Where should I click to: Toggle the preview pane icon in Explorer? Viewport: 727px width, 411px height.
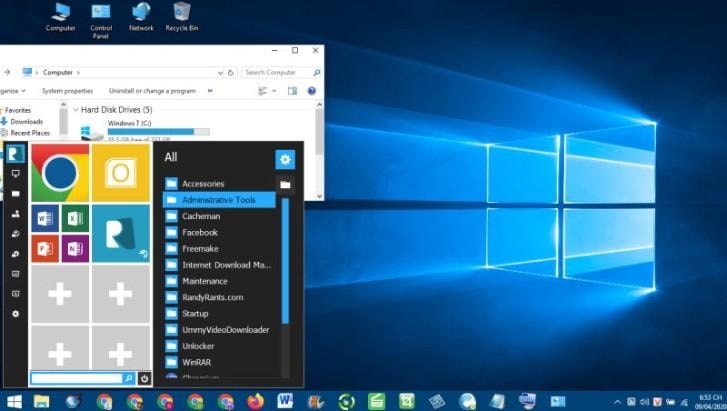(293, 91)
